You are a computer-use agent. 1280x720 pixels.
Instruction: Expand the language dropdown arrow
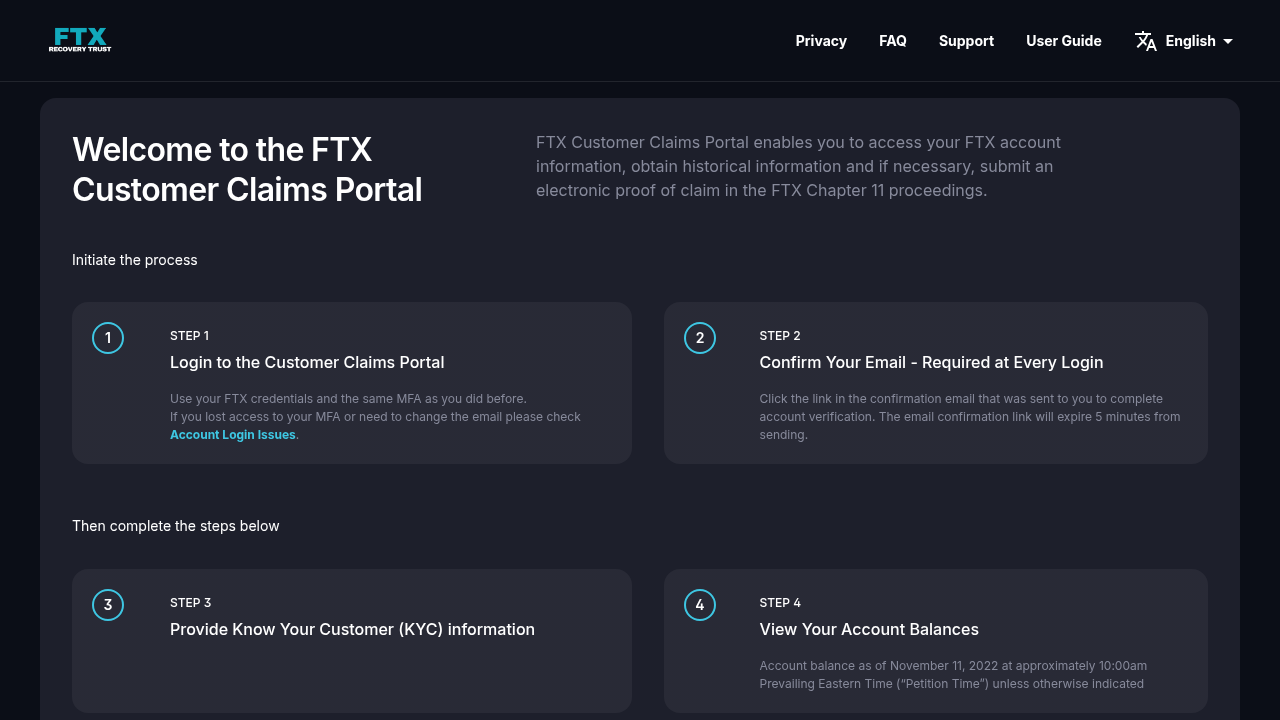[x=1228, y=41]
